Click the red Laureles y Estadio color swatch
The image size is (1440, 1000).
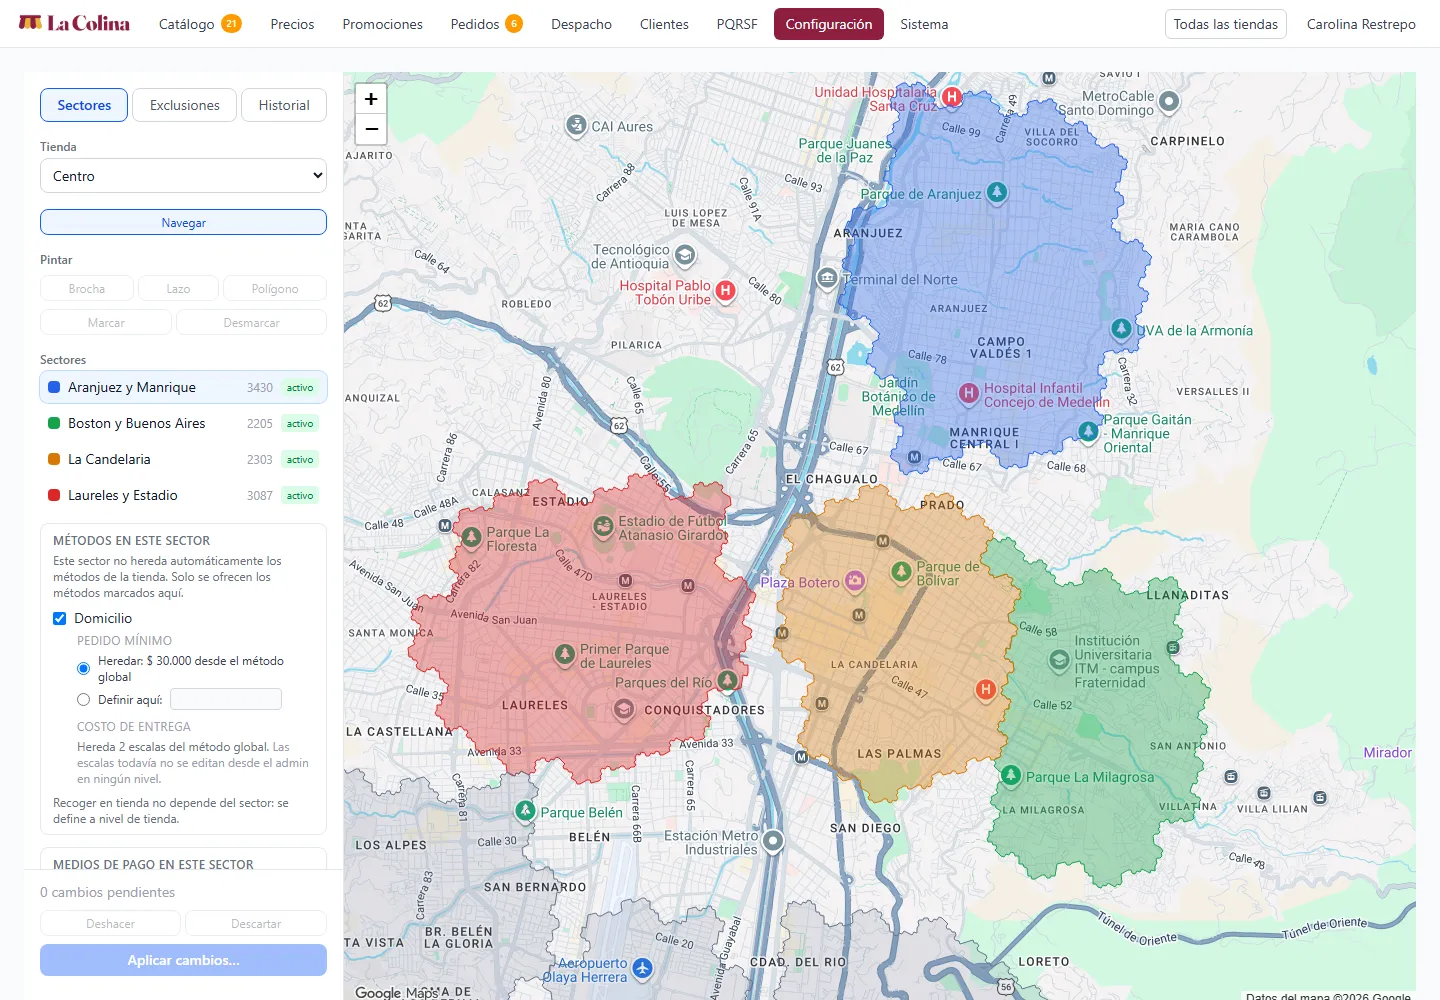(54, 495)
